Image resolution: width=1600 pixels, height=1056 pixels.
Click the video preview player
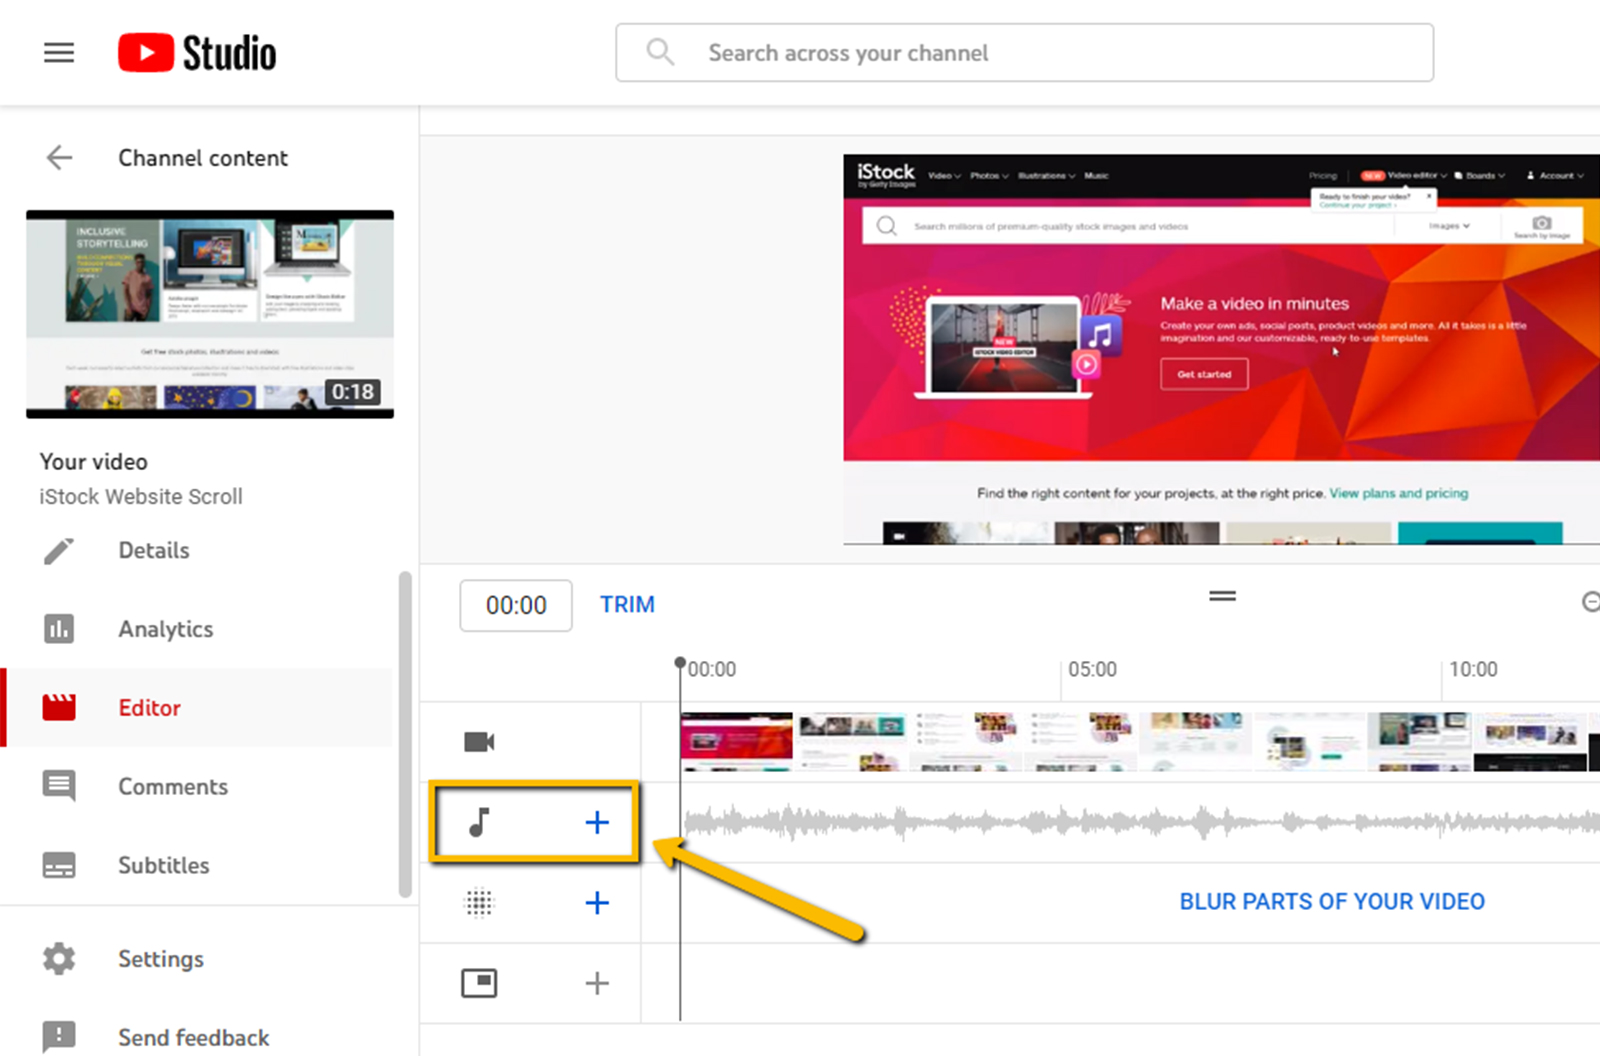1221,349
